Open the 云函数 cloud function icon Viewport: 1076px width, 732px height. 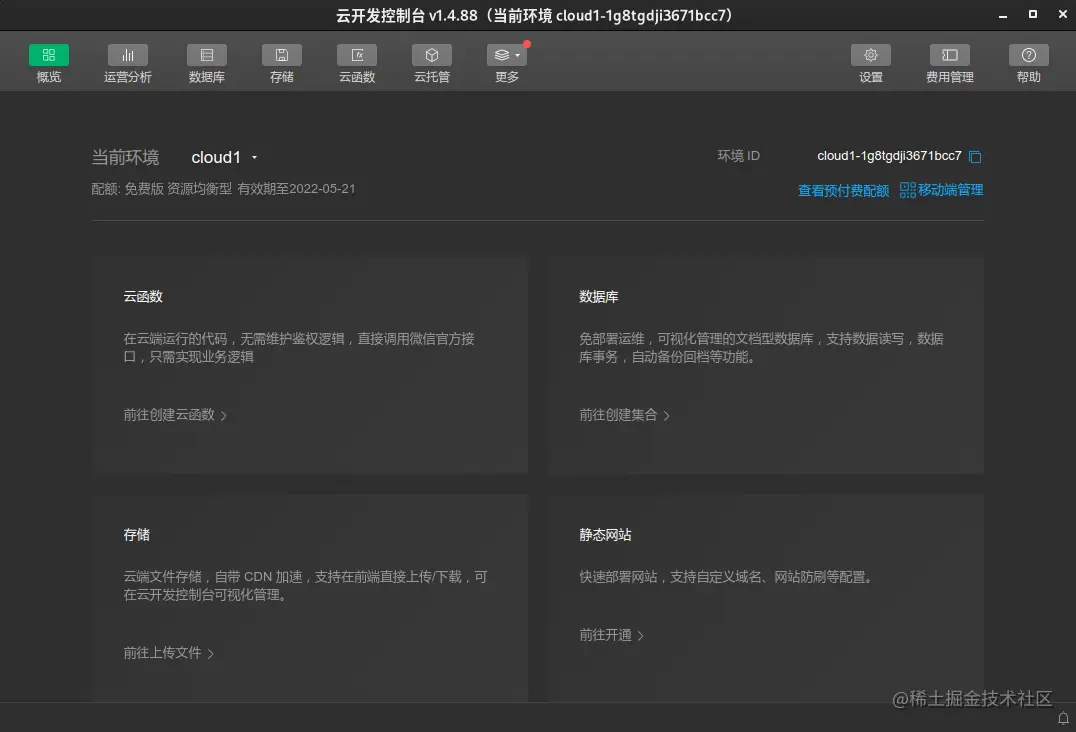(x=357, y=55)
